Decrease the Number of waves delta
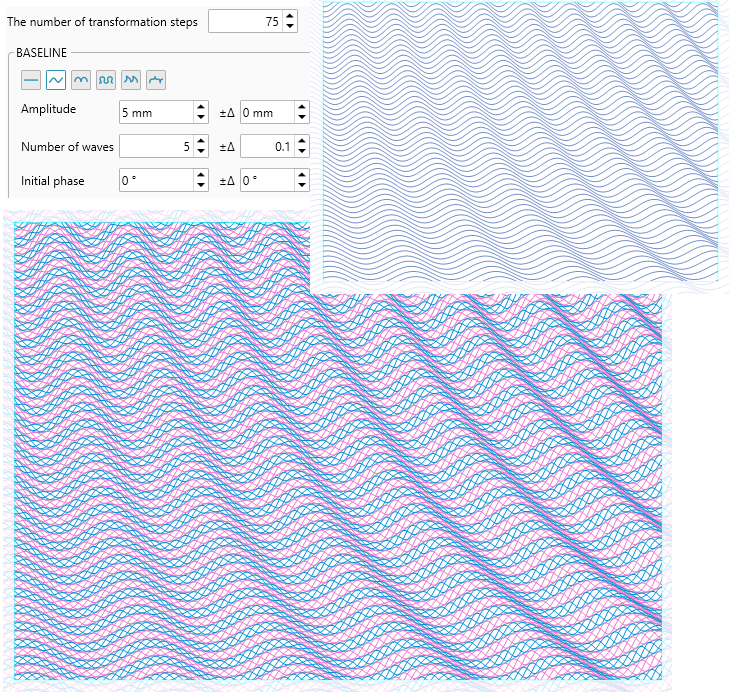This screenshot has height=693, width=731. (302, 151)
